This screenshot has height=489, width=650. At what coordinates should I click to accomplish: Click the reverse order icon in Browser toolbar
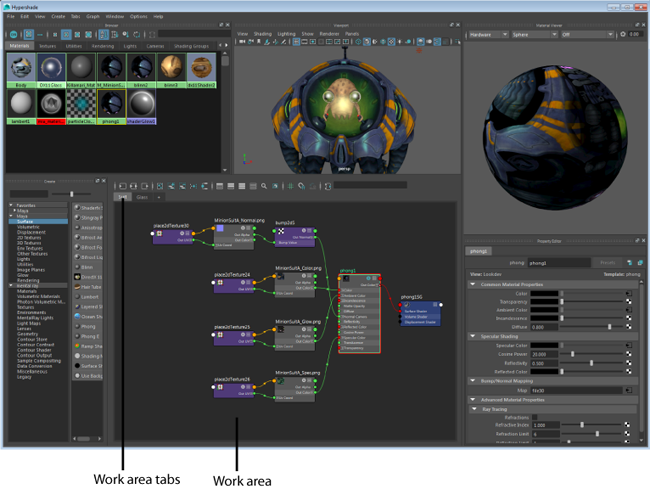point(136,34)
